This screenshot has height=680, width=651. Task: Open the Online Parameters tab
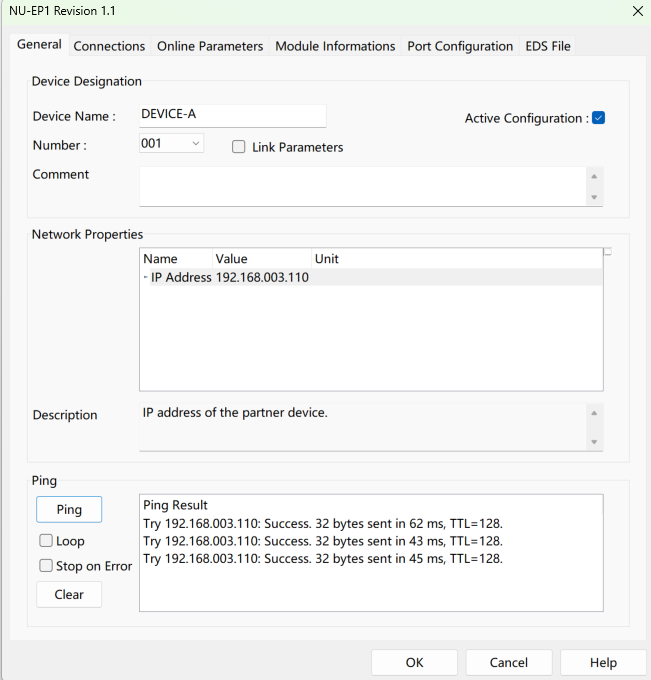(x=210, y=46)
